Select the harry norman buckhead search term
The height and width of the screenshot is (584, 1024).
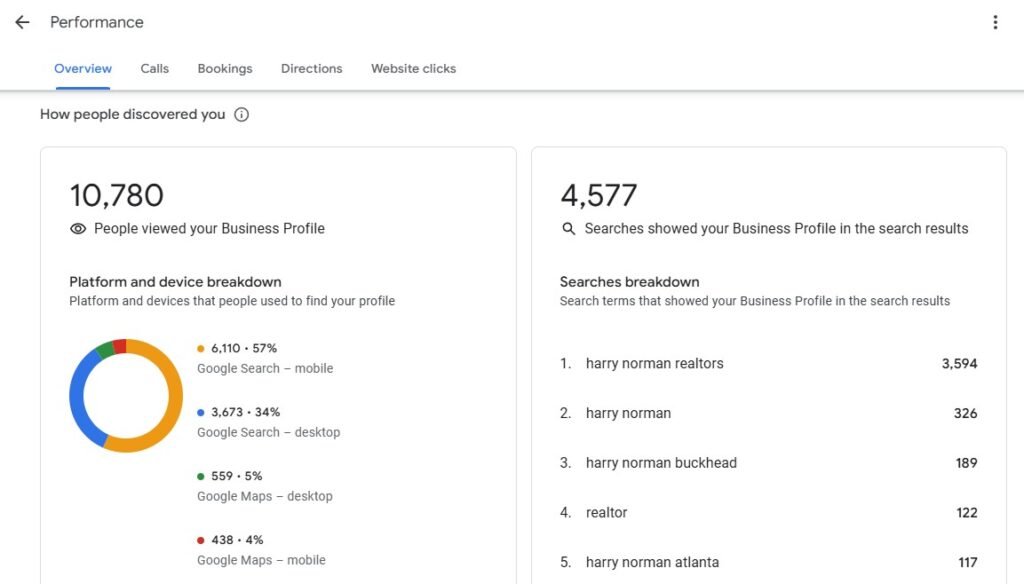pos(661,463)
